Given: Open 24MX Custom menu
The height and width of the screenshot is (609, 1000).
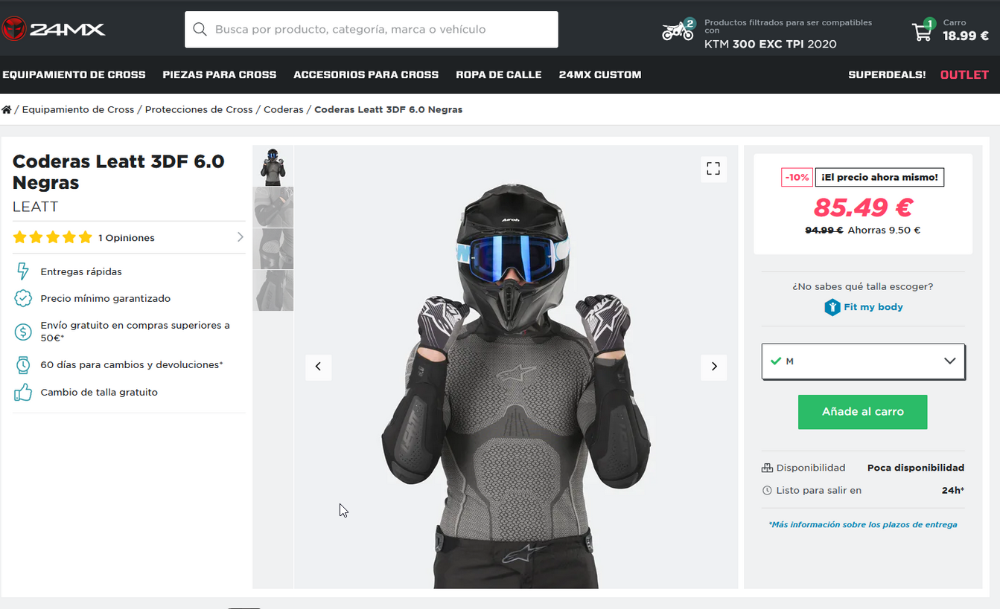Looking at the screenshot, I should pyautogui.click(x=600, y=75).
